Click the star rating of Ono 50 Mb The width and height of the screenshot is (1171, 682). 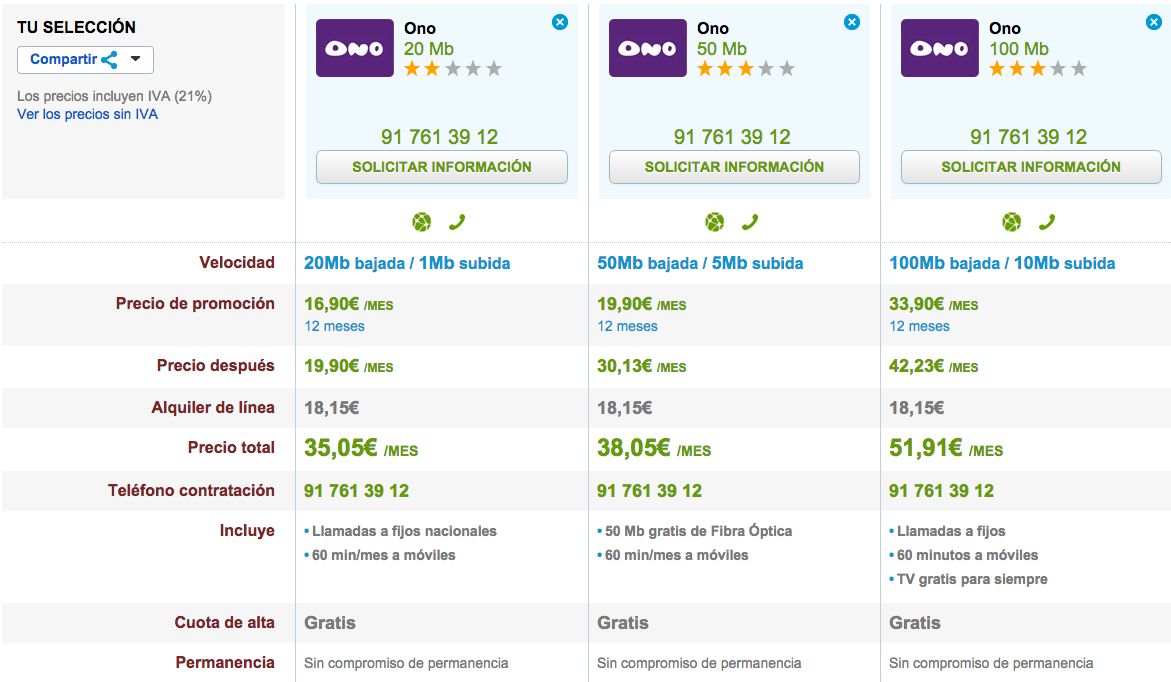tap(745, 69)
